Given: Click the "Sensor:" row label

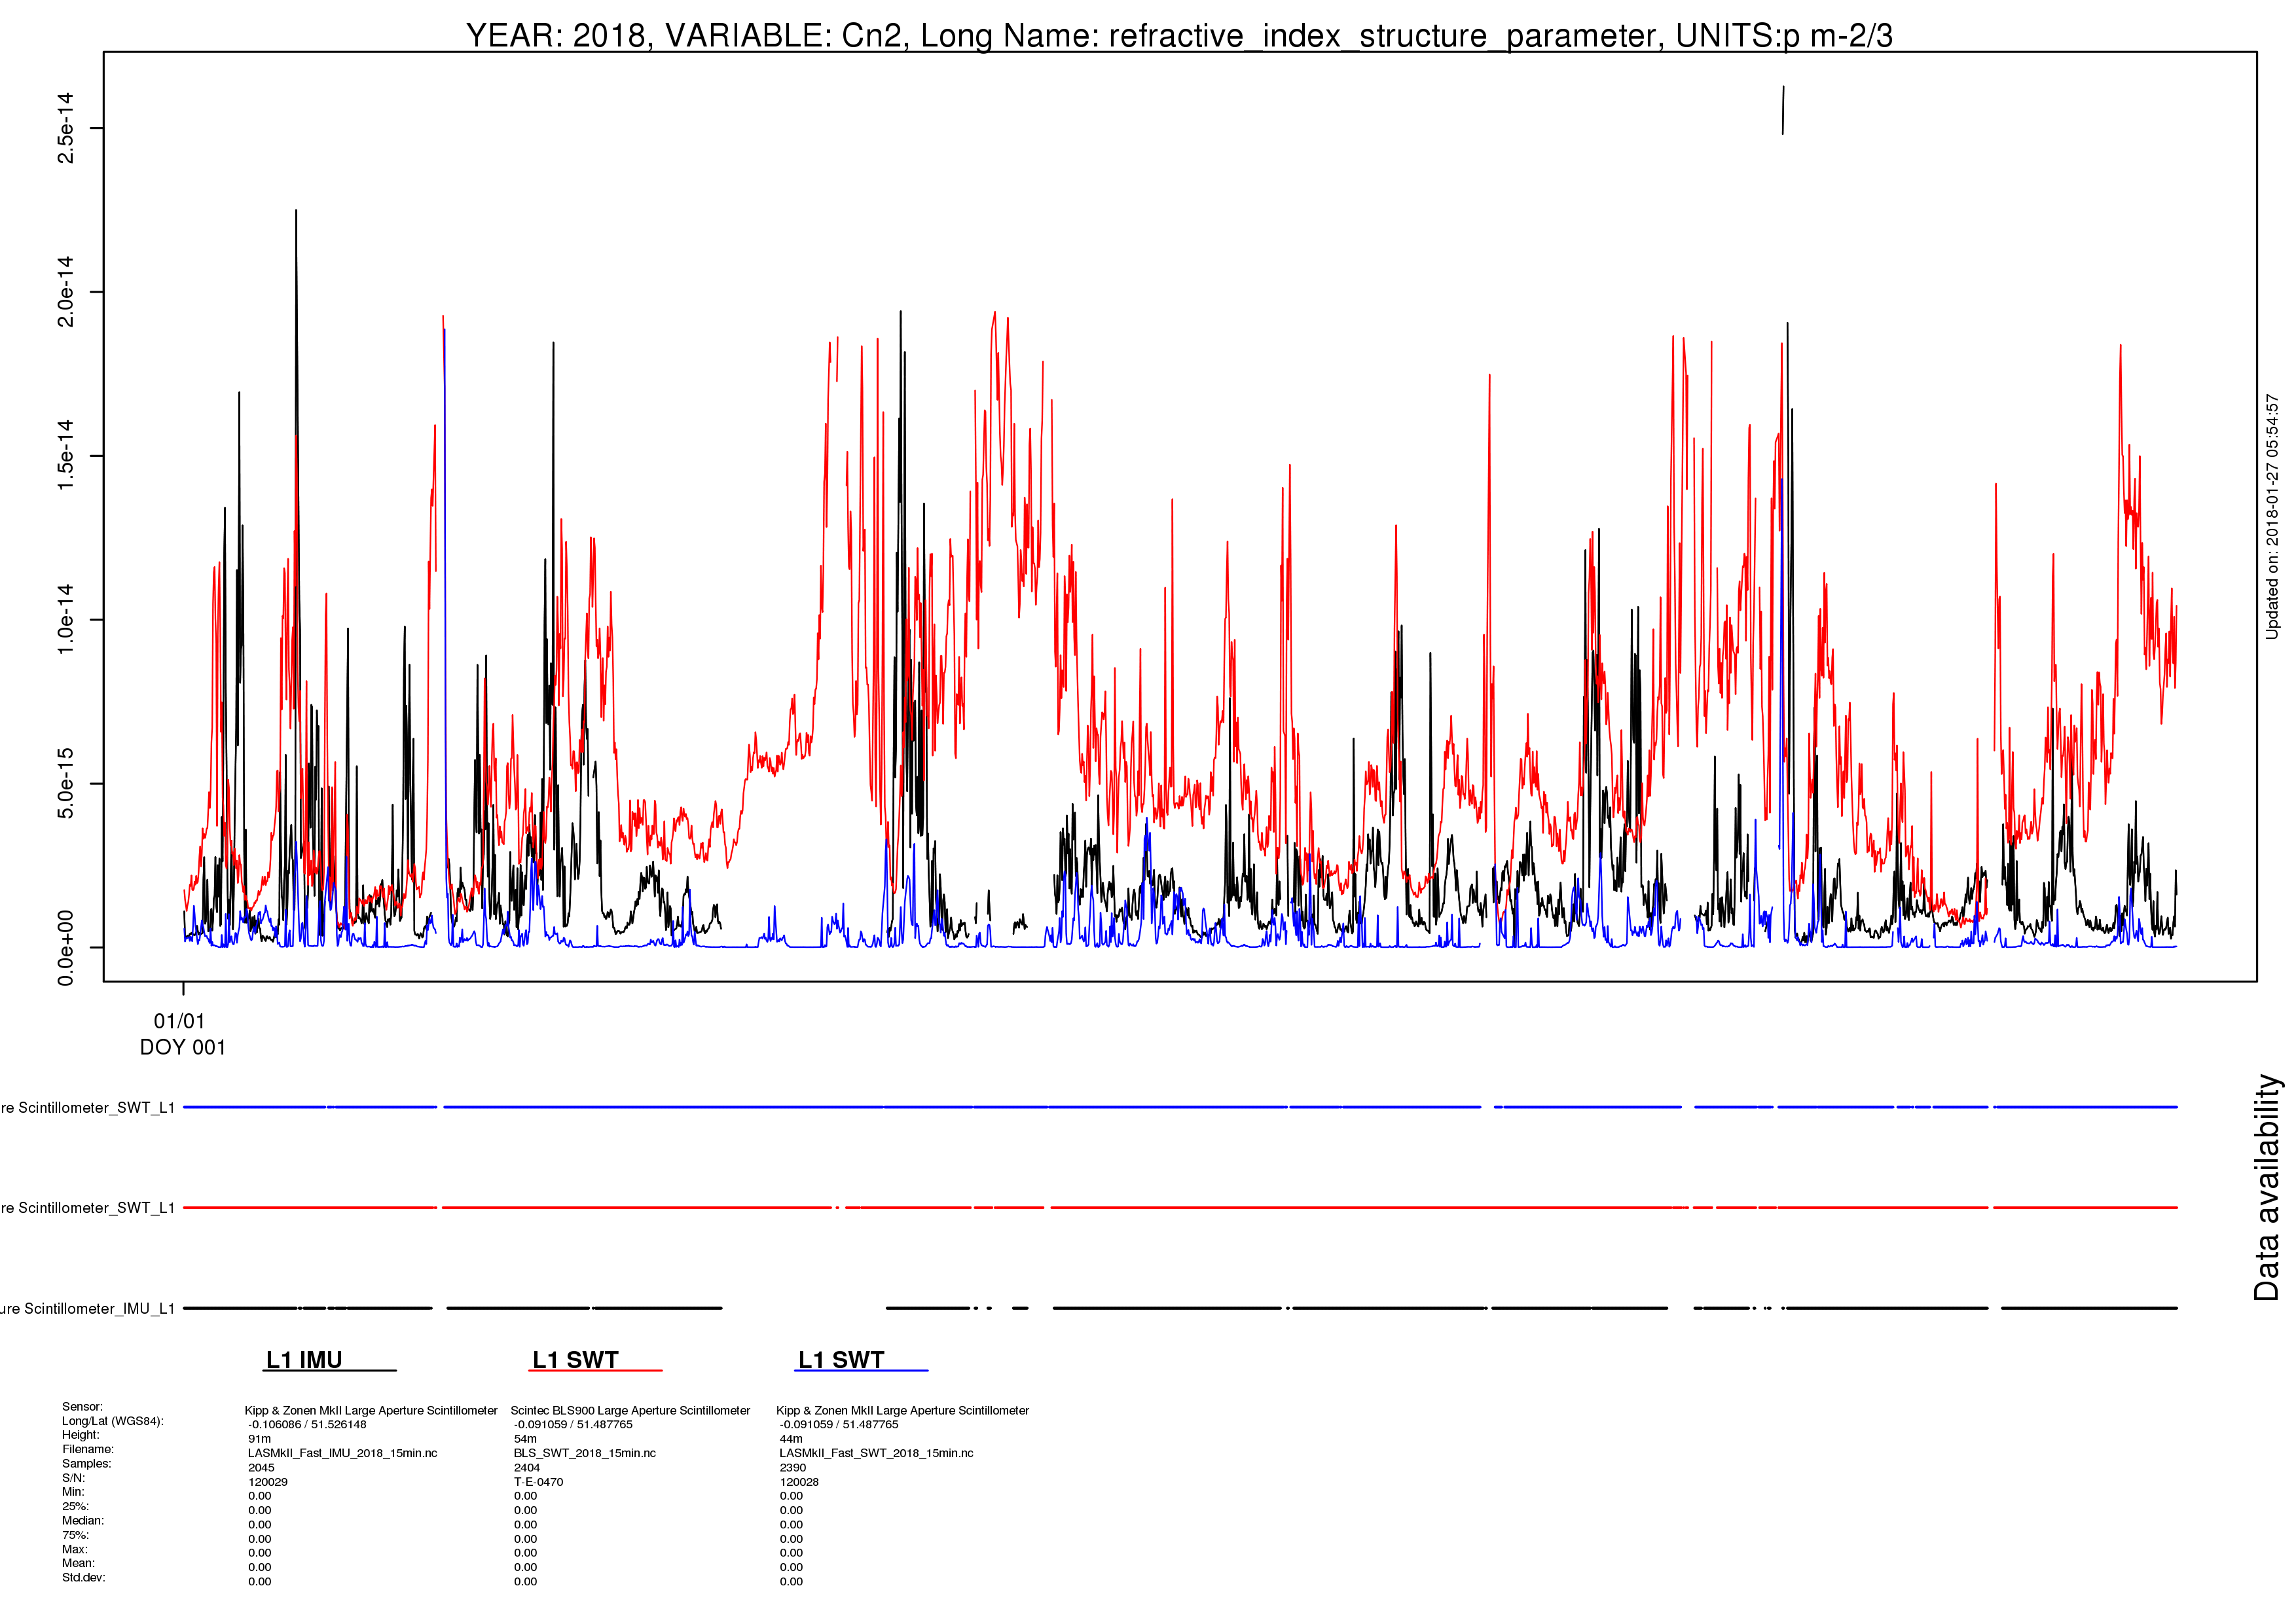Looking at the screenshot, I should coord(82,1407).
